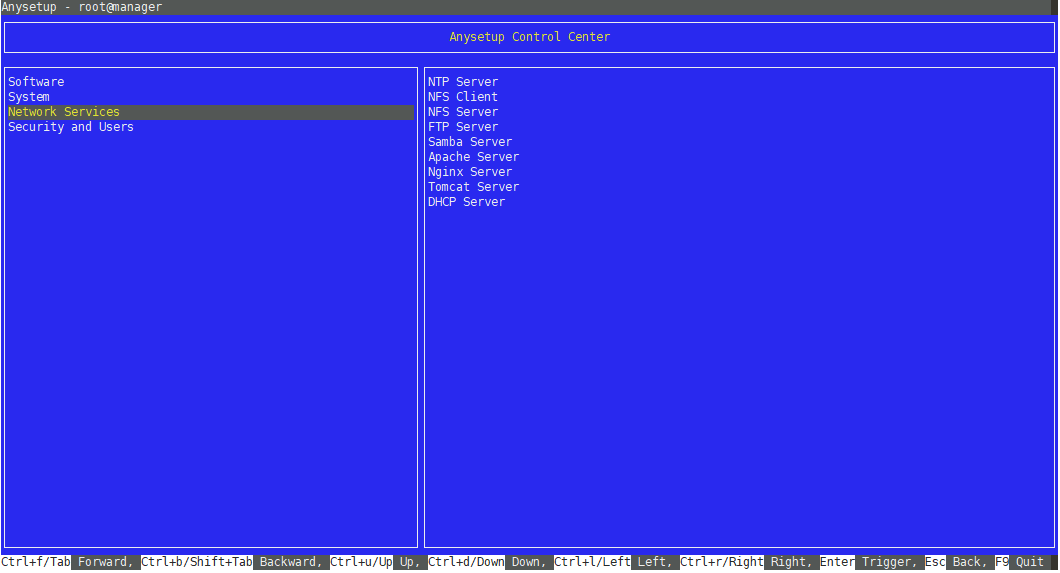Open the System category
This screenshot has width=1060, height=573.
tap(29, 97)
